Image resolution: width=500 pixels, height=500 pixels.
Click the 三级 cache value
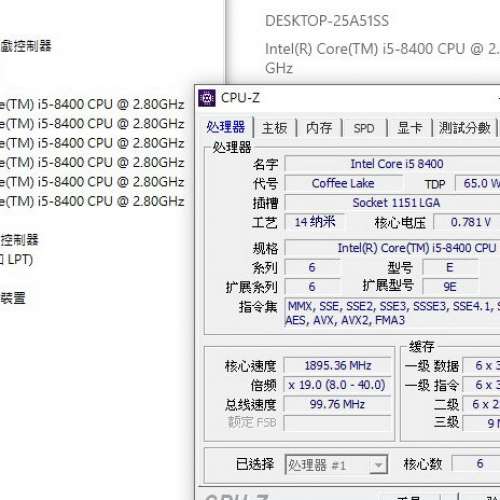(482, 423)
